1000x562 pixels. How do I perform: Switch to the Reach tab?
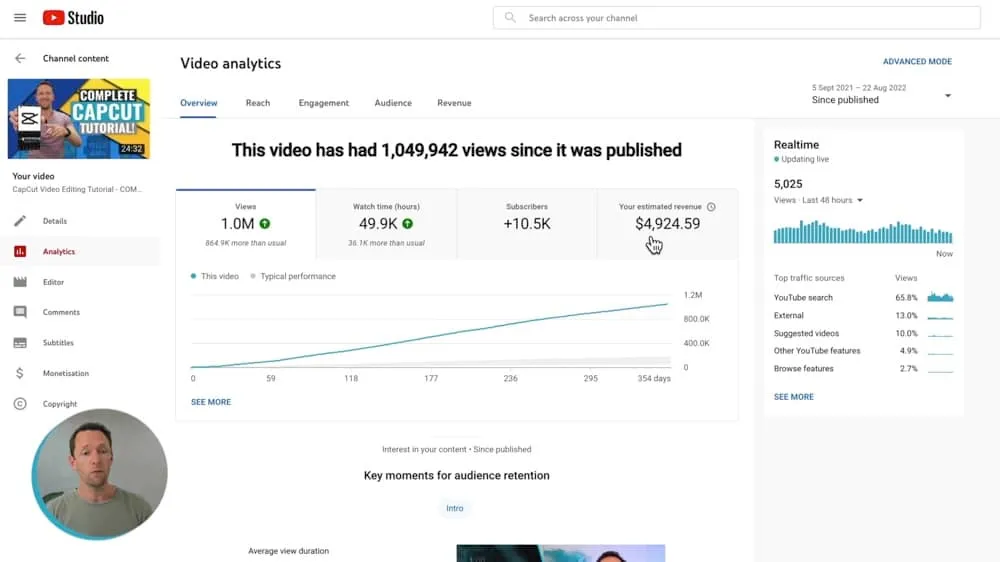click(258, 103)
